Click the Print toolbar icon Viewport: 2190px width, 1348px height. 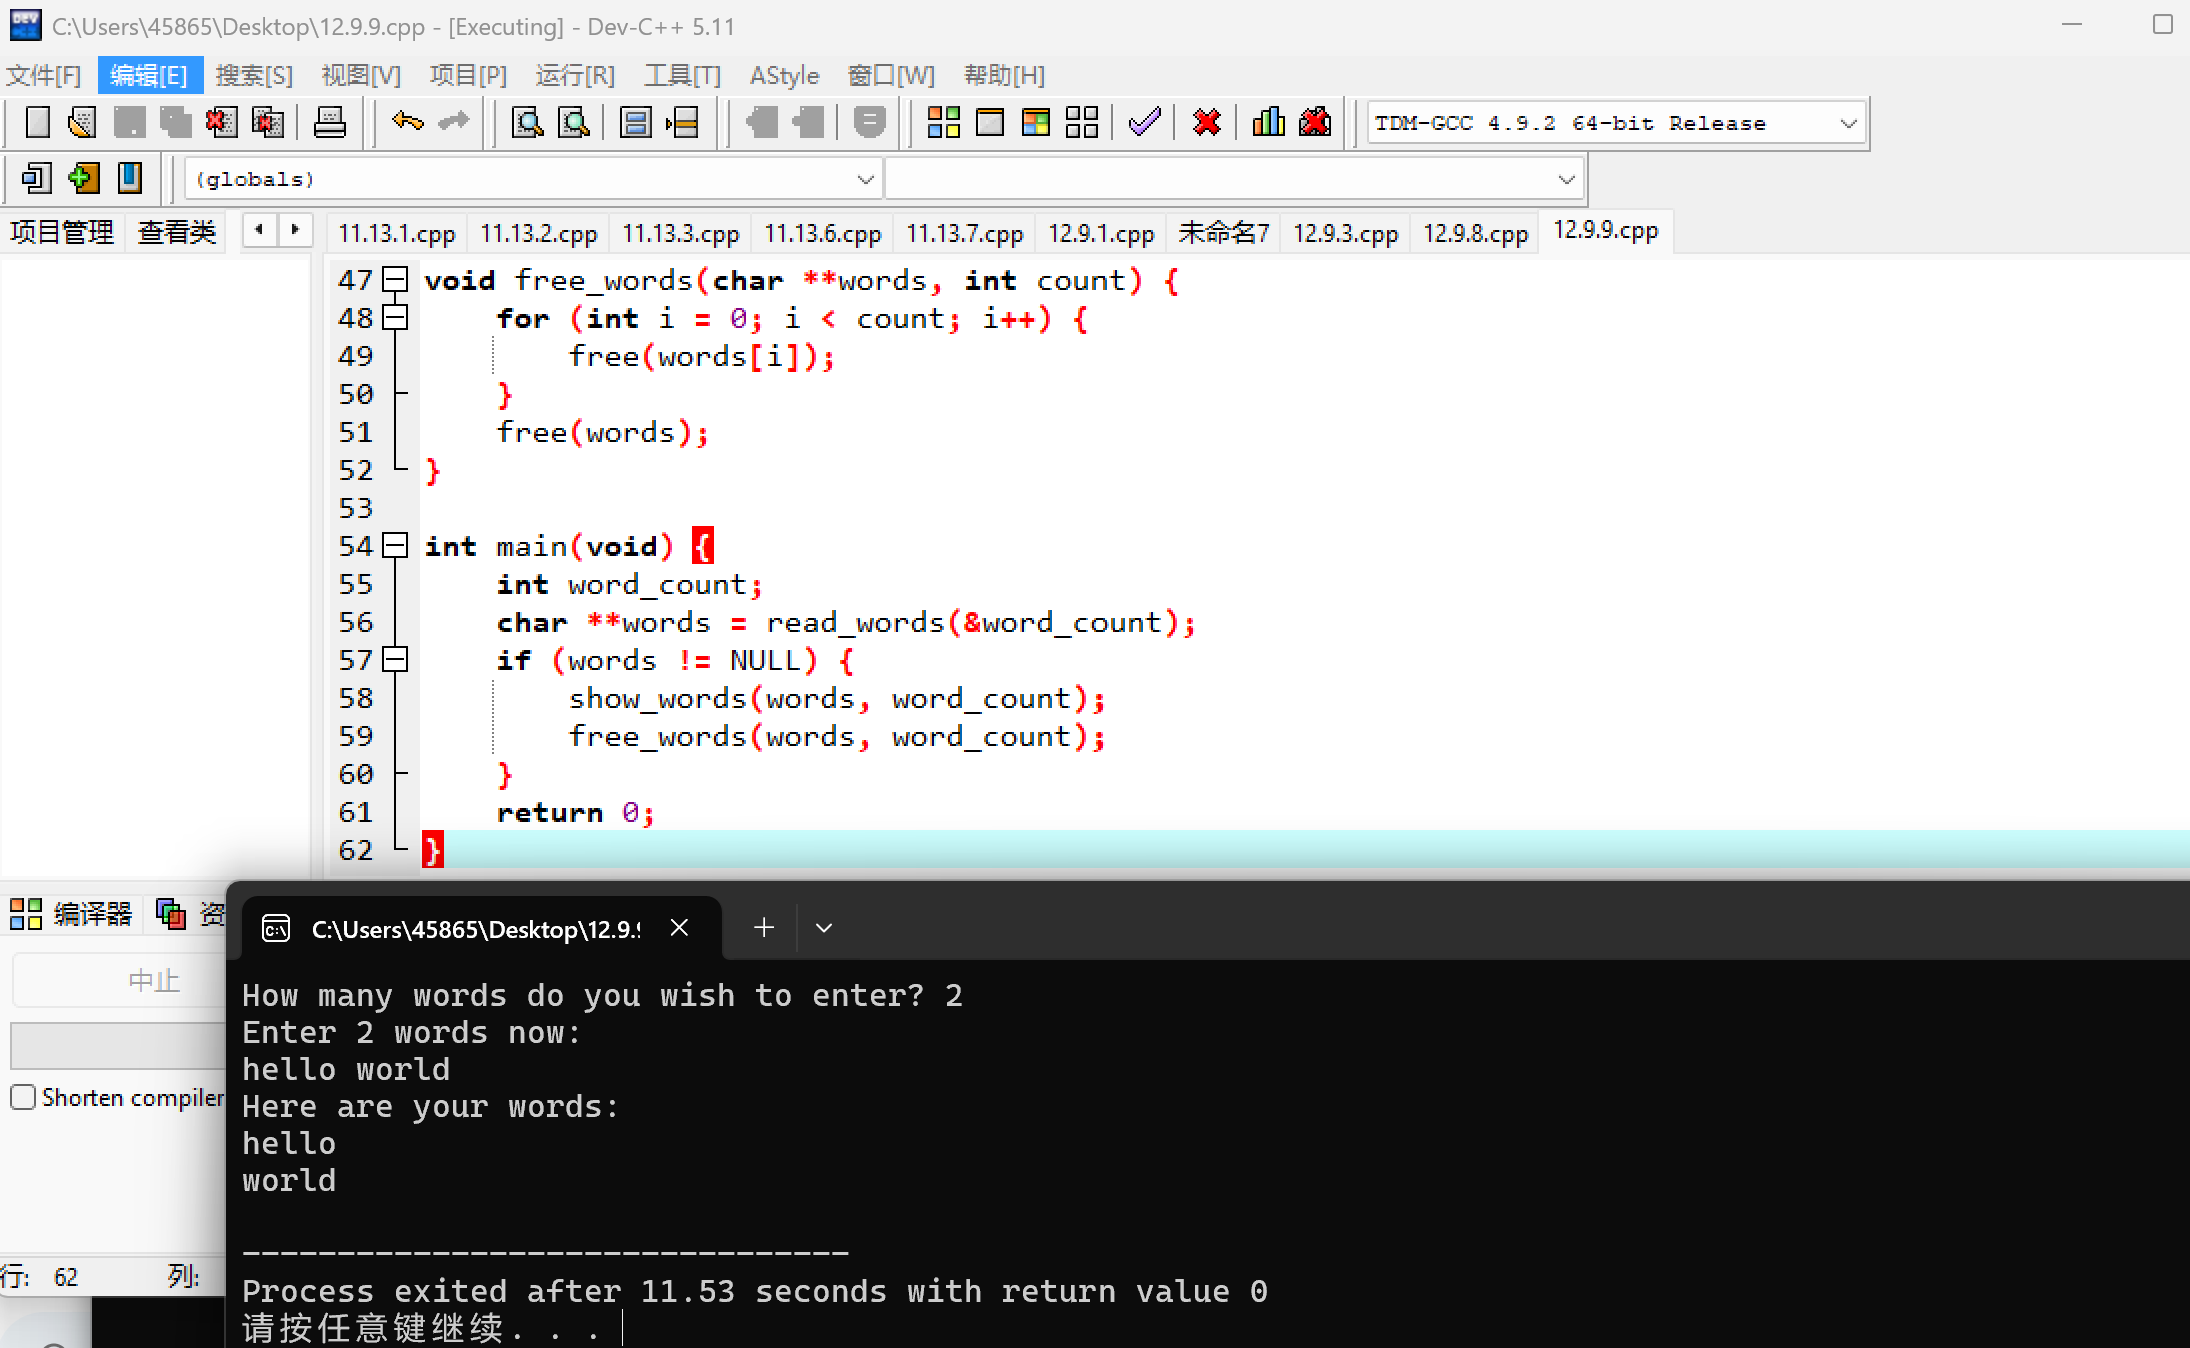coord(329,123)
